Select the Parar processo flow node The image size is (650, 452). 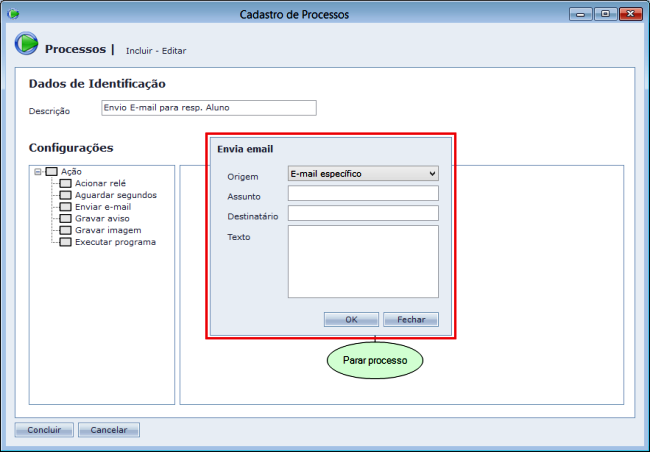coord(375,359)
